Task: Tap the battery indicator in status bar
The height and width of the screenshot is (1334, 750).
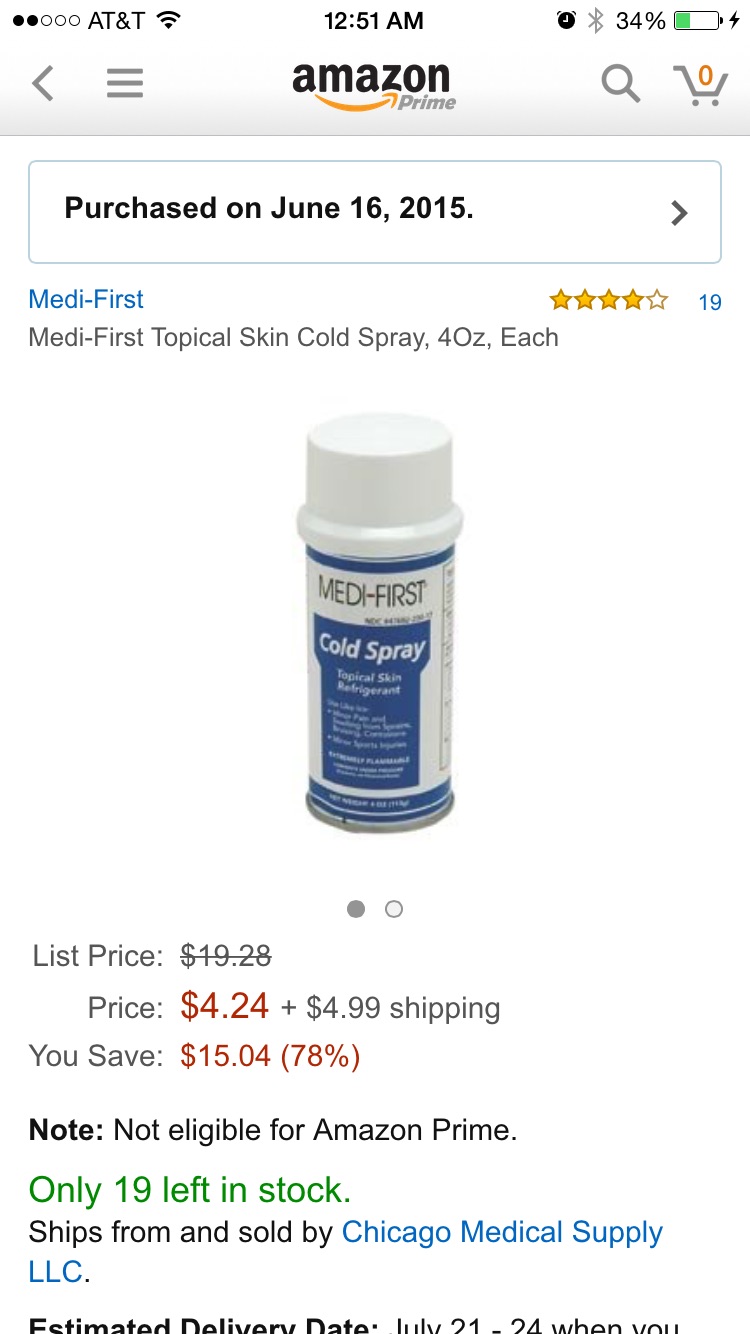Action: 698,20
